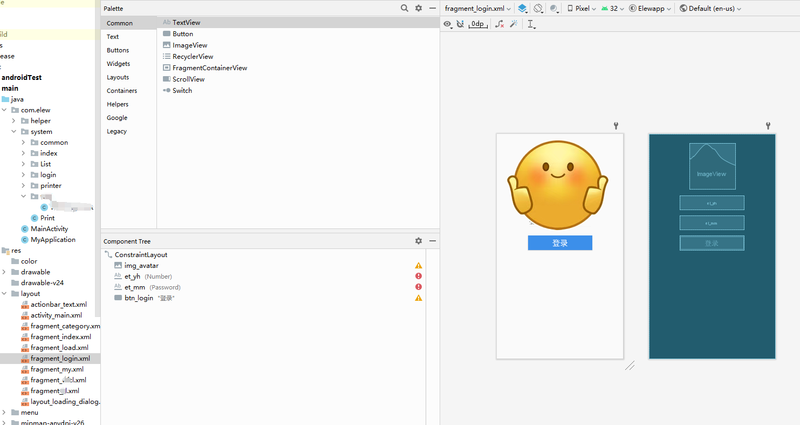
Task: Minimize the Component Tree panel
Action: coord(433,241)
